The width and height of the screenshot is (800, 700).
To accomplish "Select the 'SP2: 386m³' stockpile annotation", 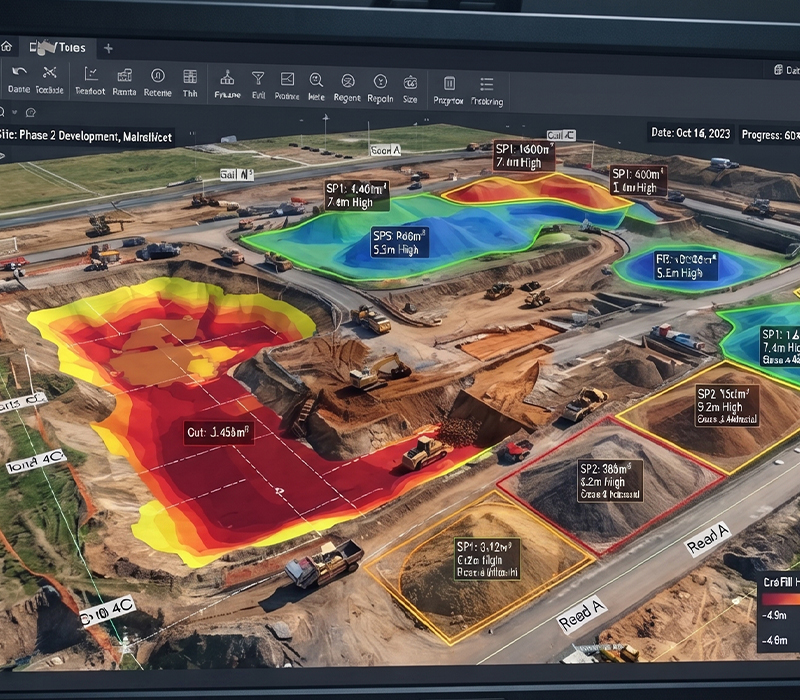I will pos(610,481).
